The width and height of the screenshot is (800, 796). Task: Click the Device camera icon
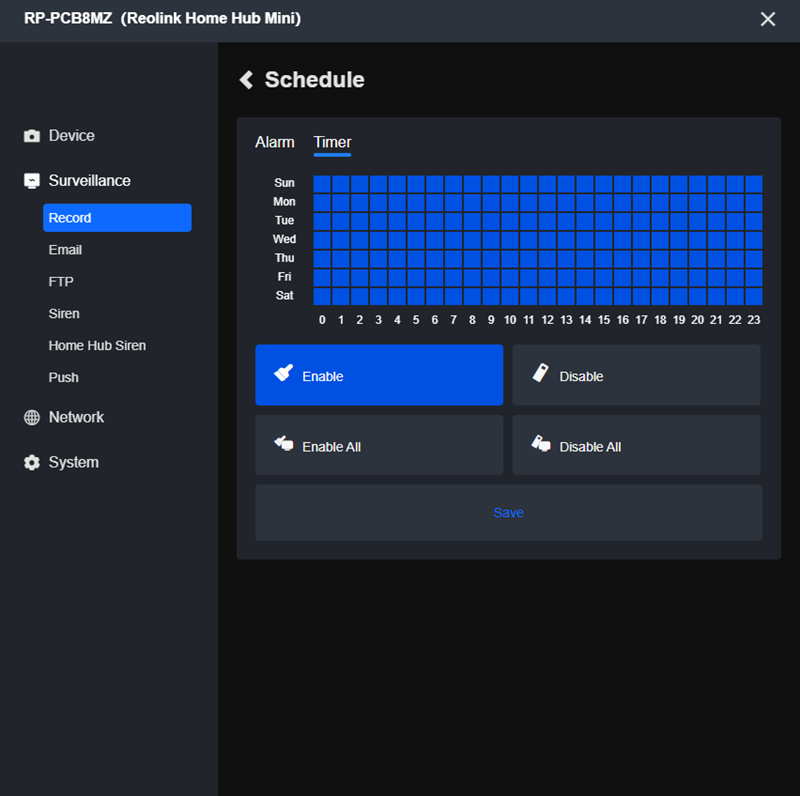pyautogui.click(x=32, y=136)
